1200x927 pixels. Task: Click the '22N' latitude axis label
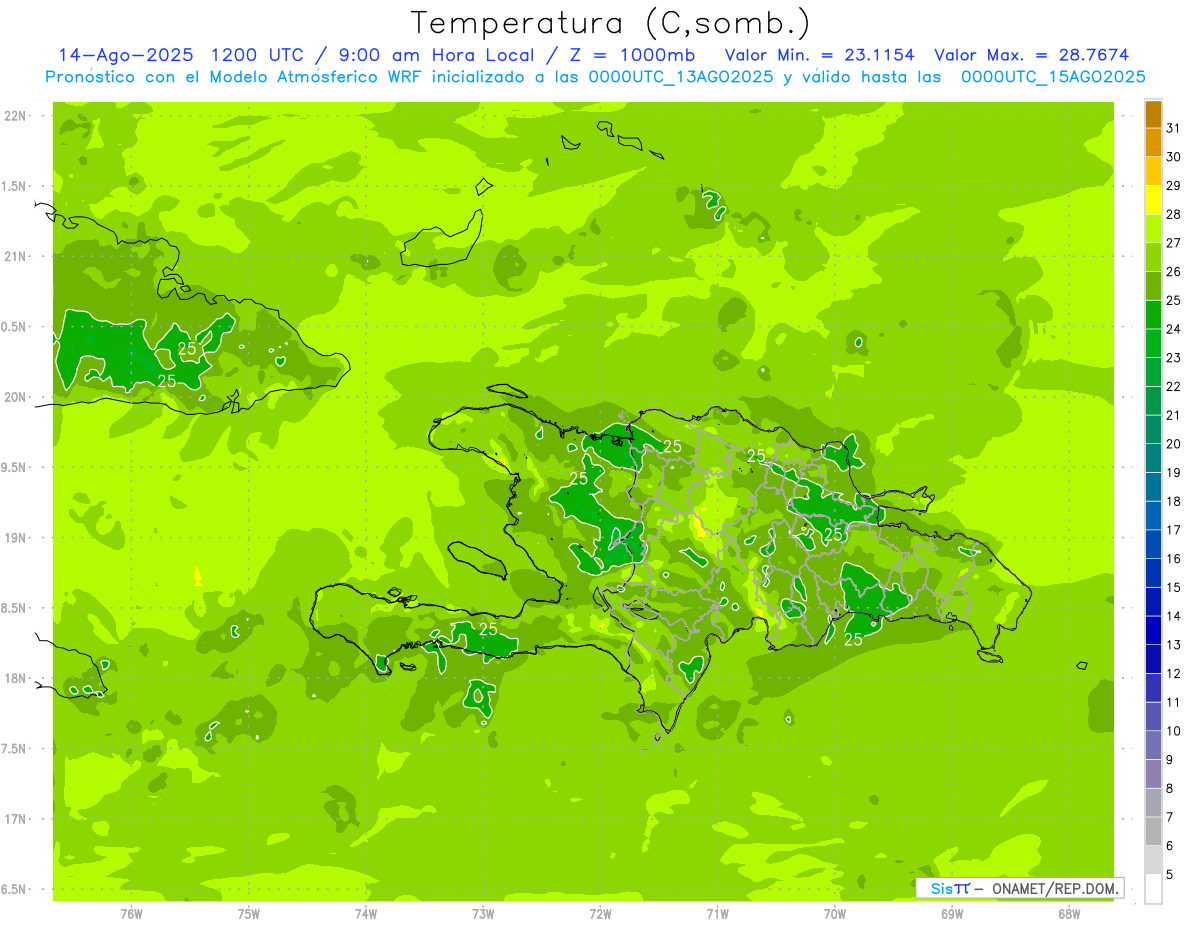pyautogui.click(x=15, y=116)
